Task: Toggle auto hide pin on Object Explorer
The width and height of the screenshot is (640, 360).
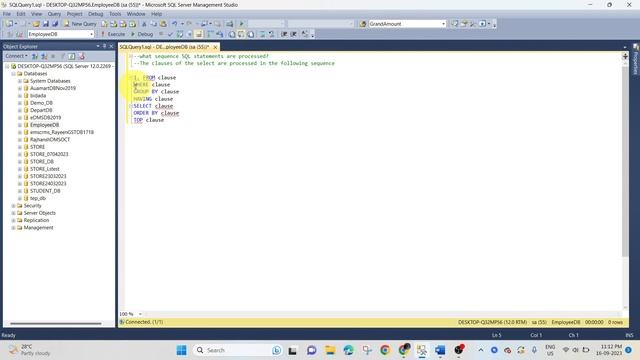Action: [x=104, y=46]
